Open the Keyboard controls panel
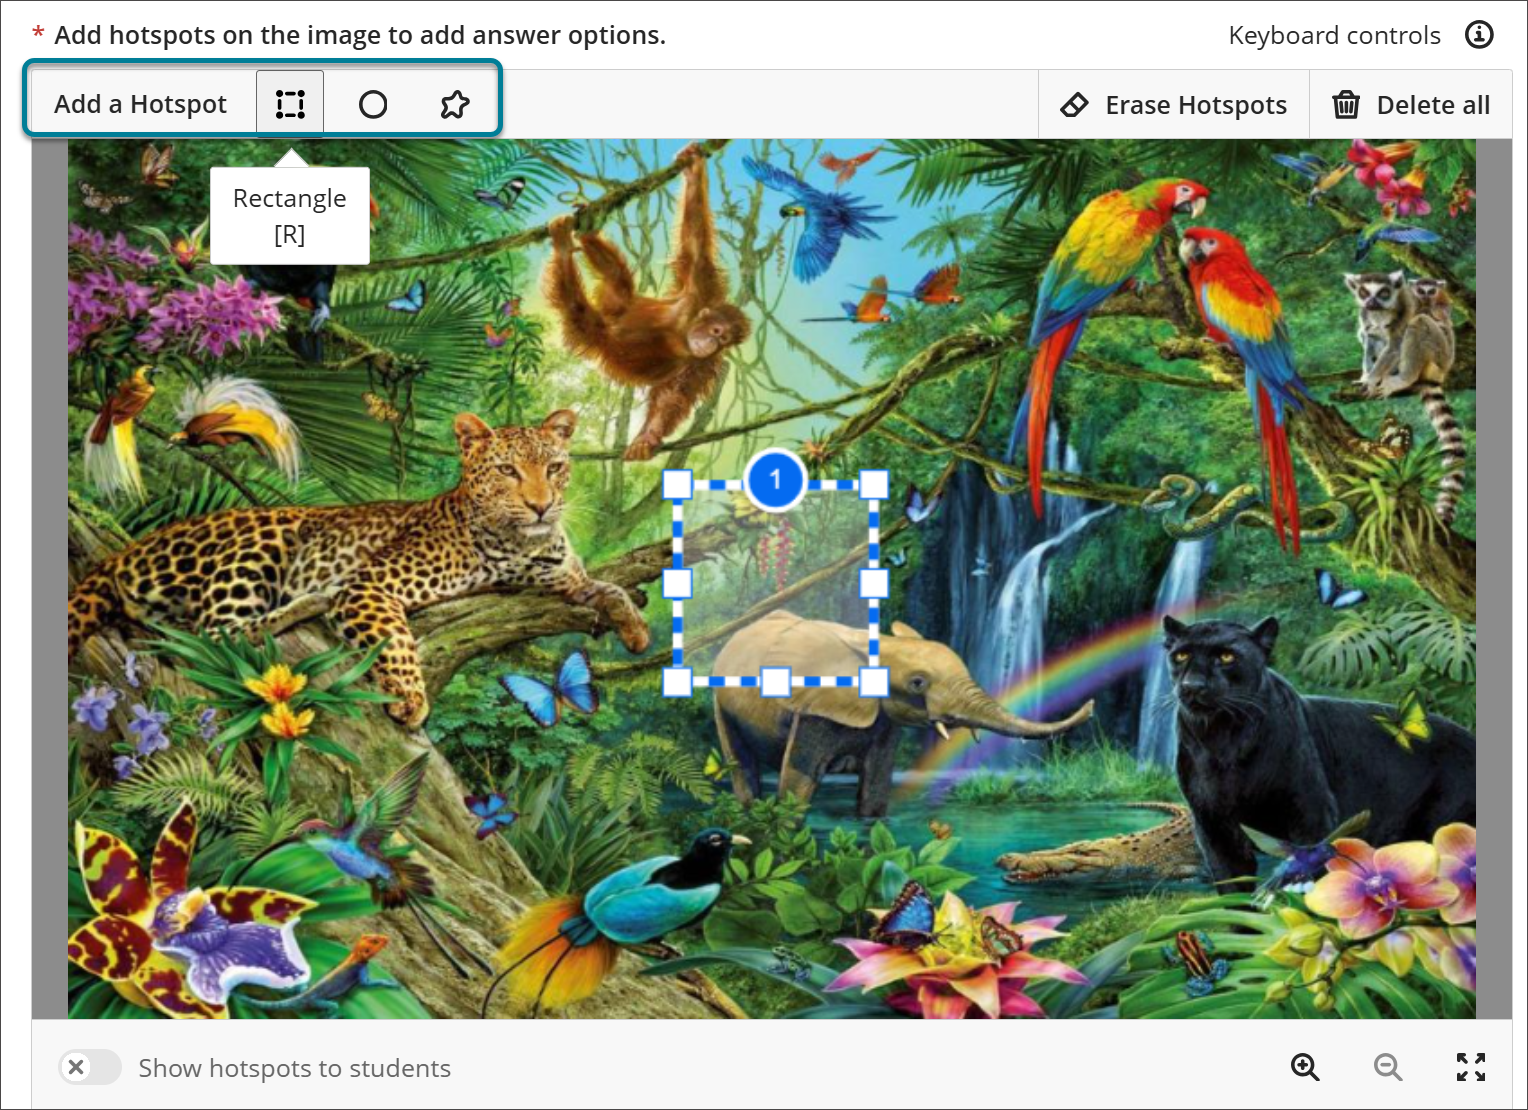1528x1110 pixels. (1333, 34)
